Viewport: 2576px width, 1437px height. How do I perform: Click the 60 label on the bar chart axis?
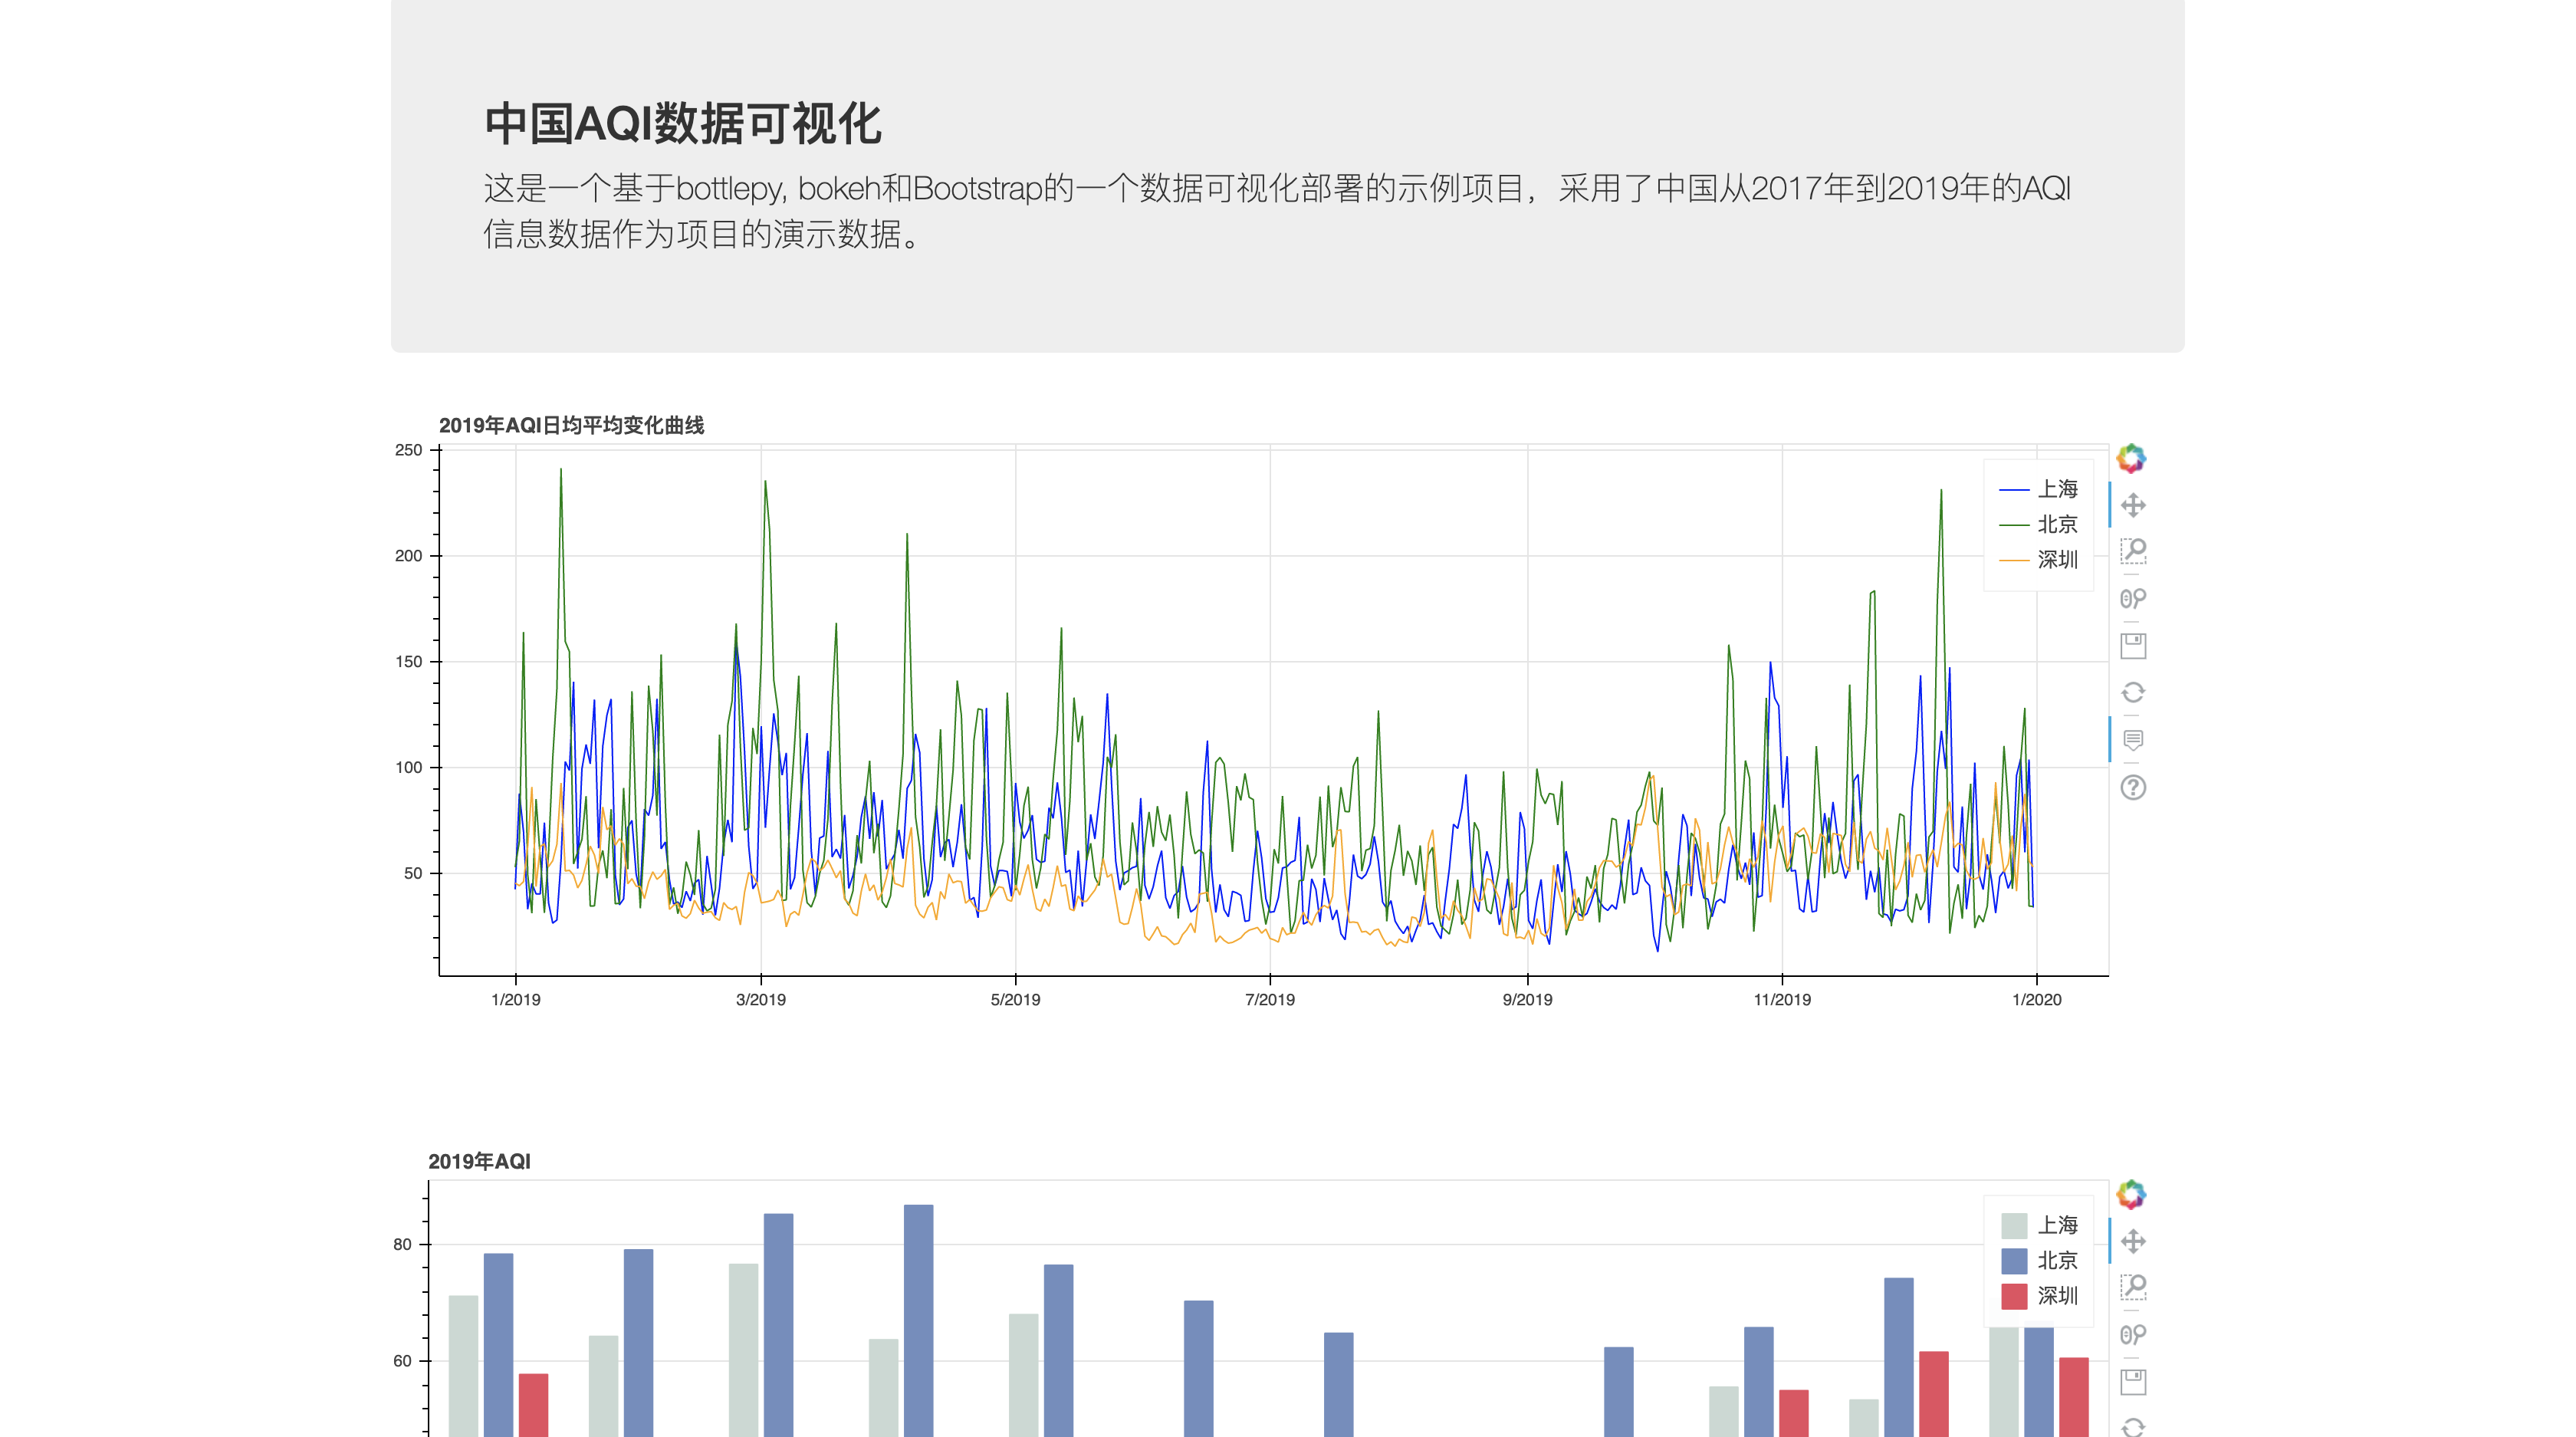402,1361
